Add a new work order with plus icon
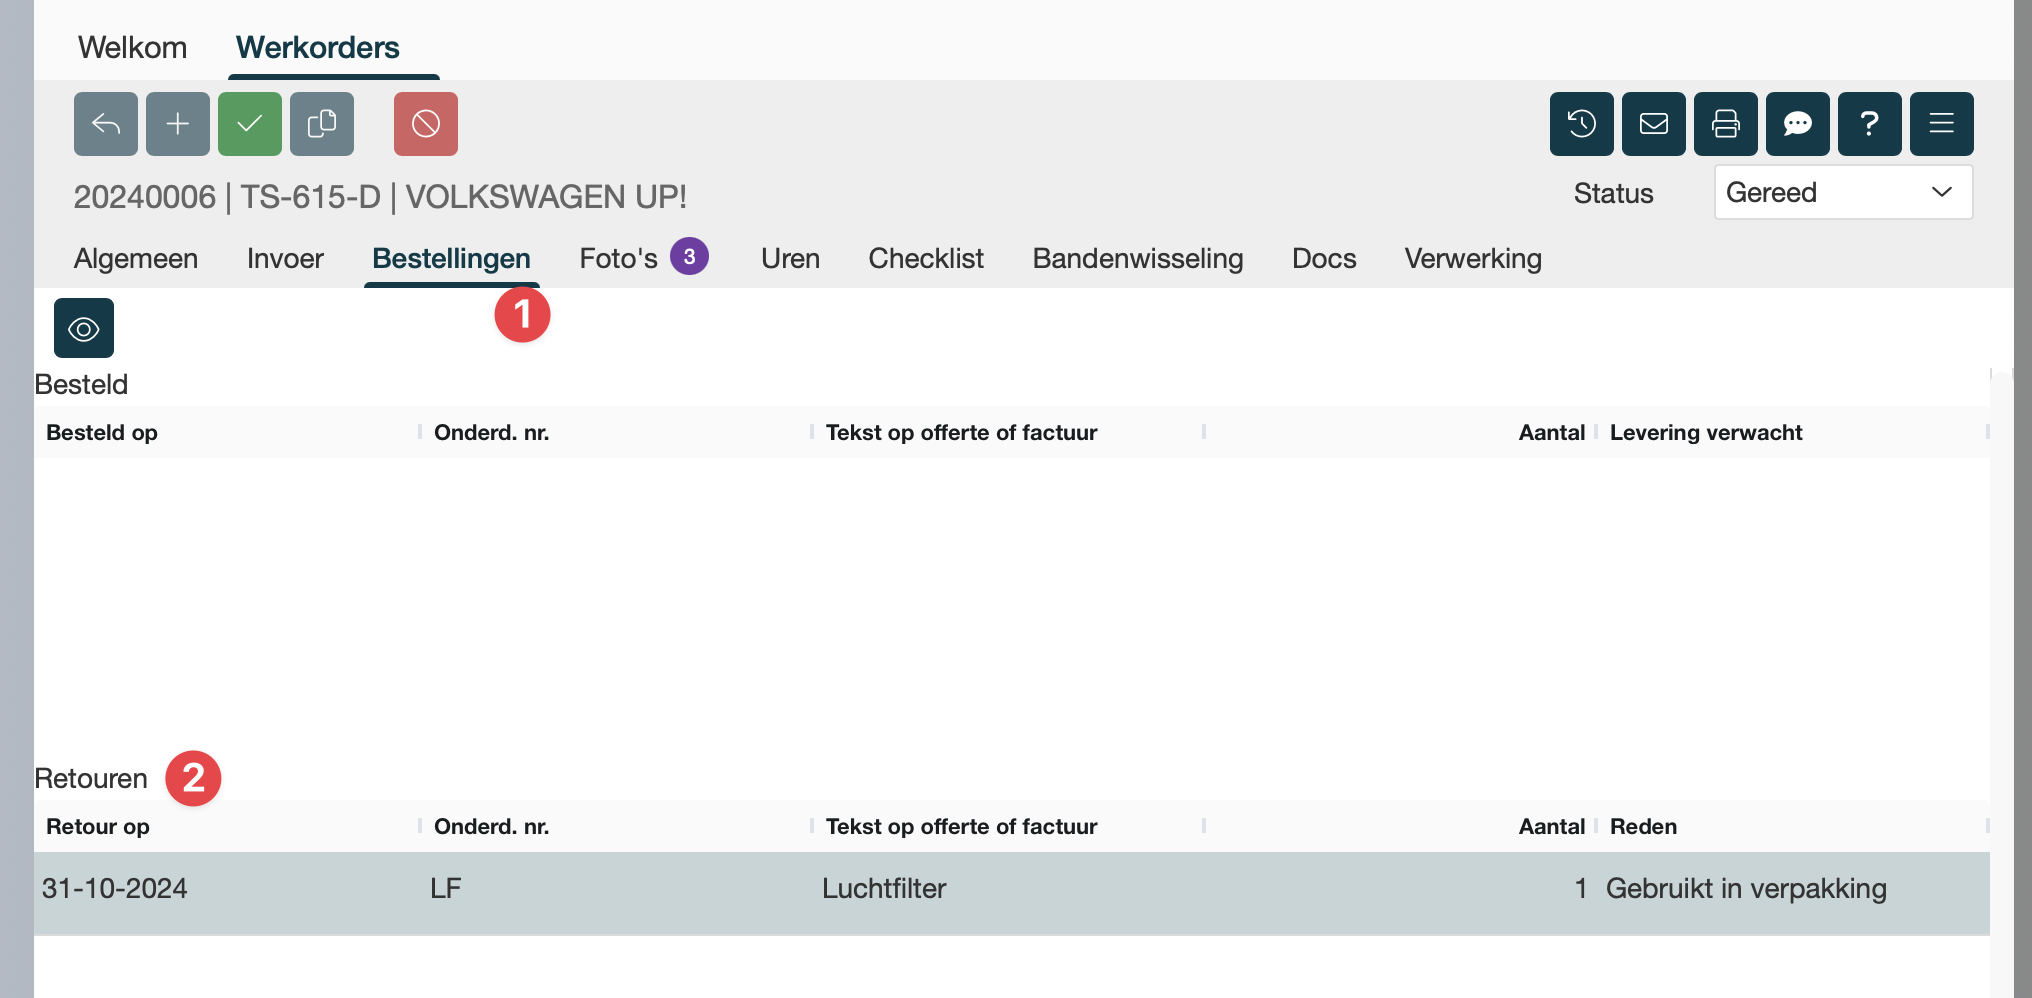Screen dimensions: 2032x998 [x=178, y=124]
